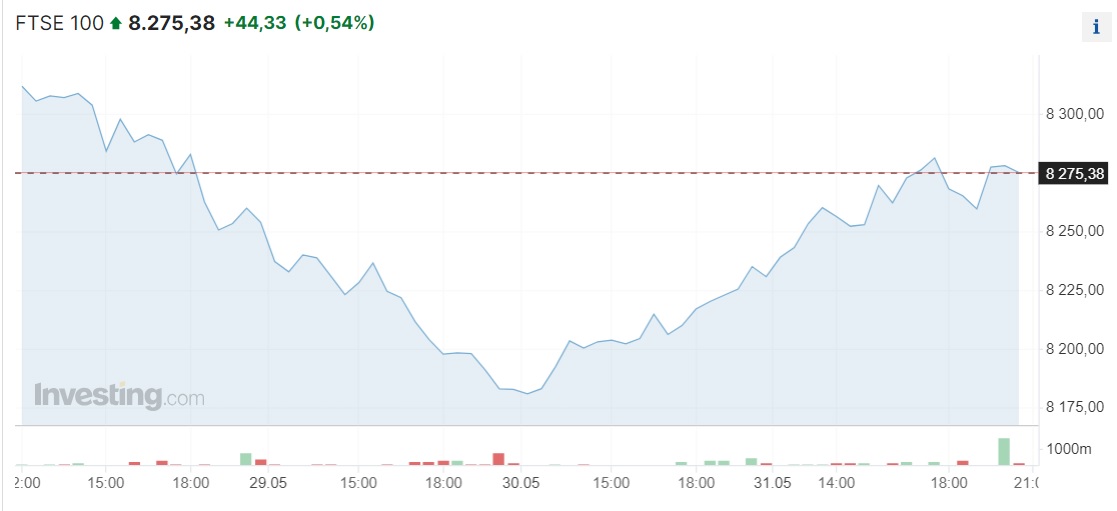Select the 30.05 date marker on time axis
This screenshot has width=1117, height=511.
click(x=521, y=482)
